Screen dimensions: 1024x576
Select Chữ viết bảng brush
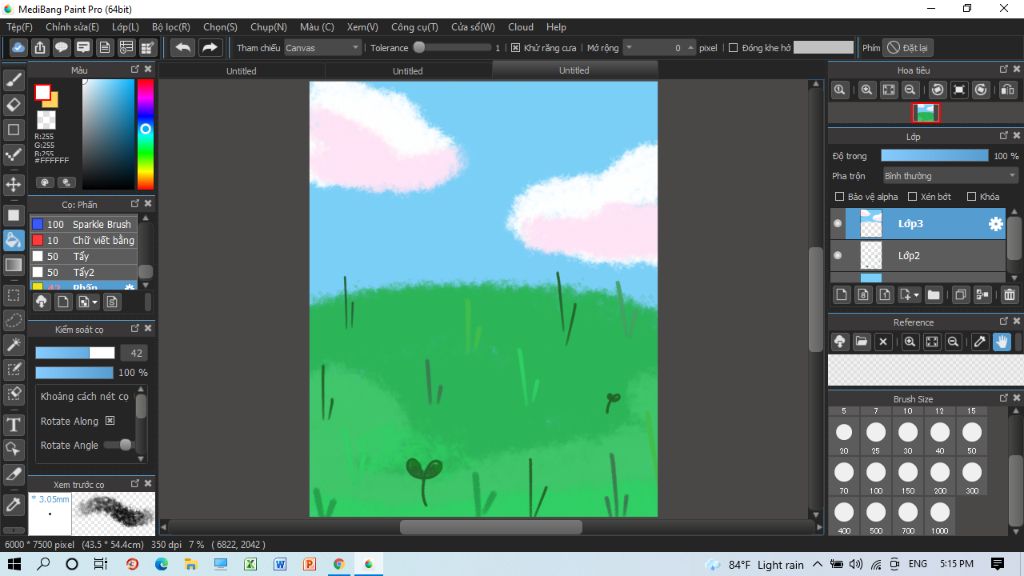(x=84, y=240)
